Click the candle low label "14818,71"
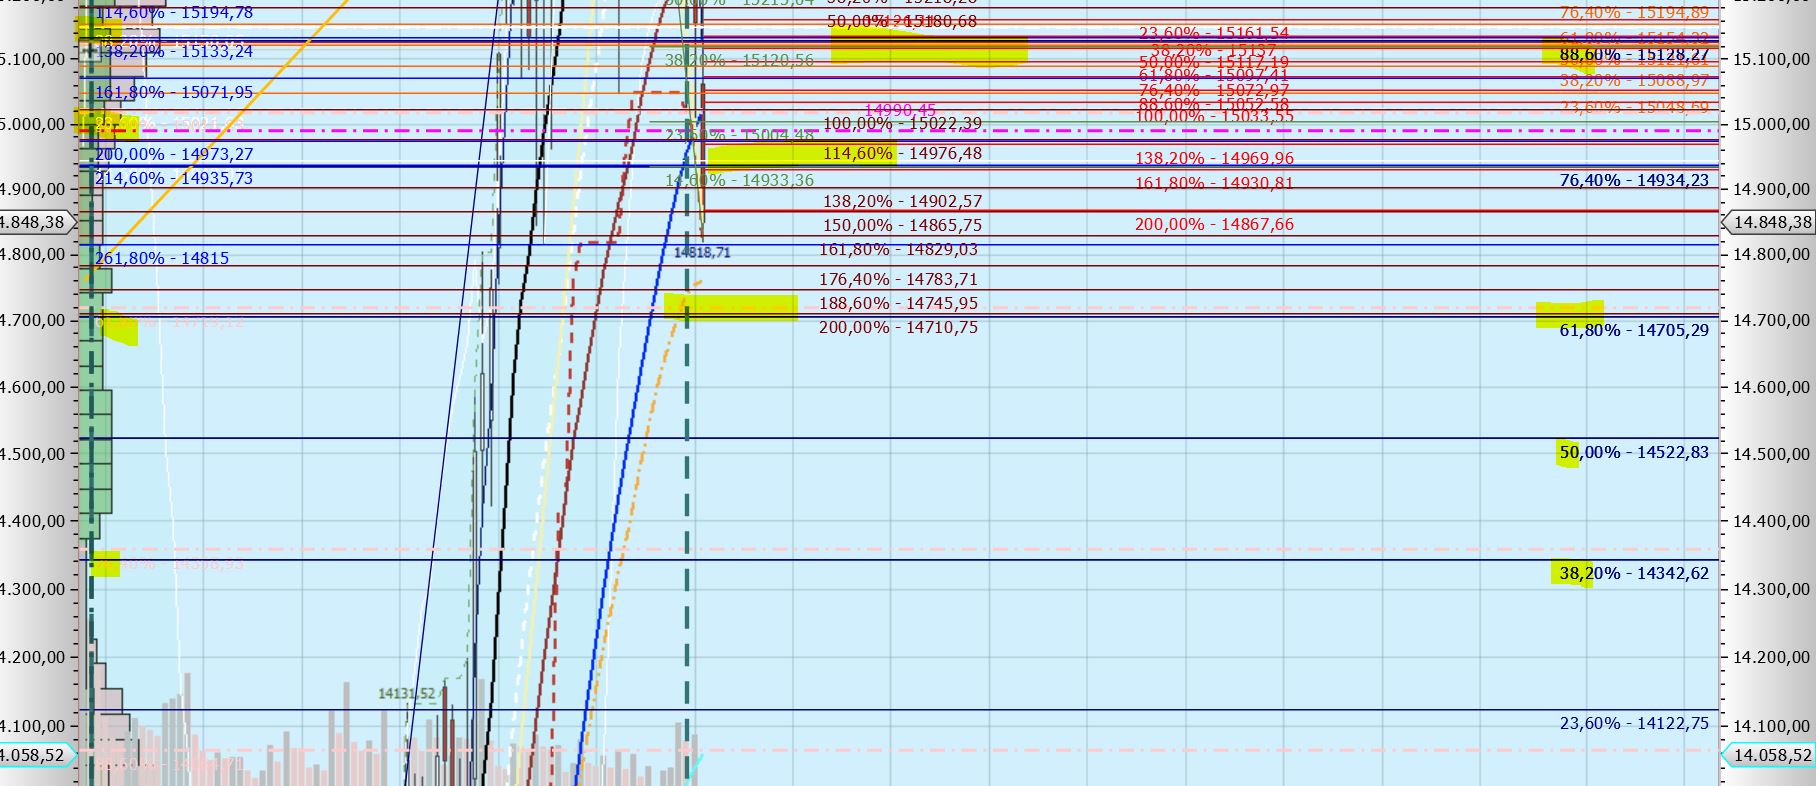This screenshot has height=786, width=1816. (702, 252)
